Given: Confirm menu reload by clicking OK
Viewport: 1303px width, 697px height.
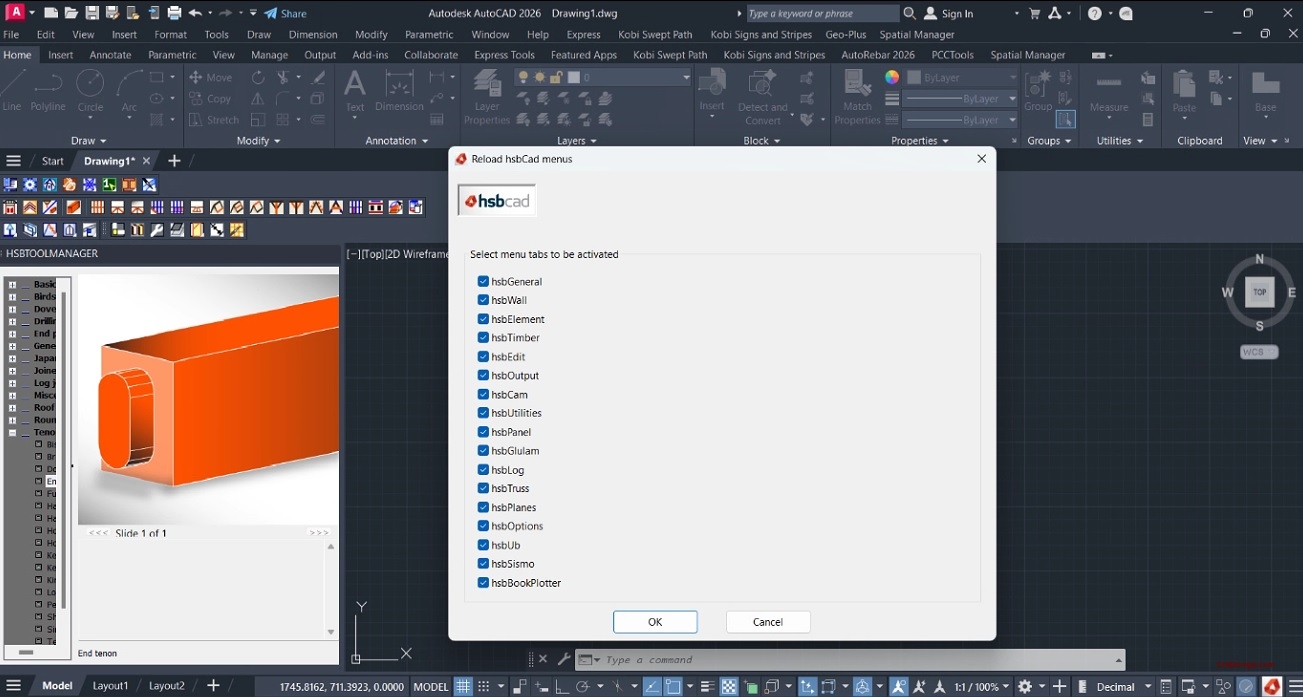Looking at the screenshot, I should (654, 621).
